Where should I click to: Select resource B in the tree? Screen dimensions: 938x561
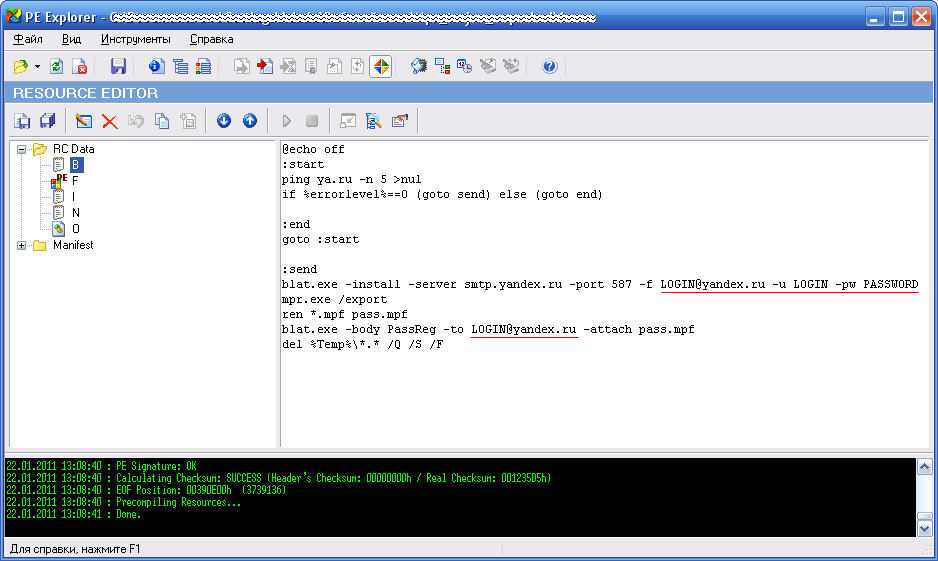pyautogui.click(x=76, y=164)
